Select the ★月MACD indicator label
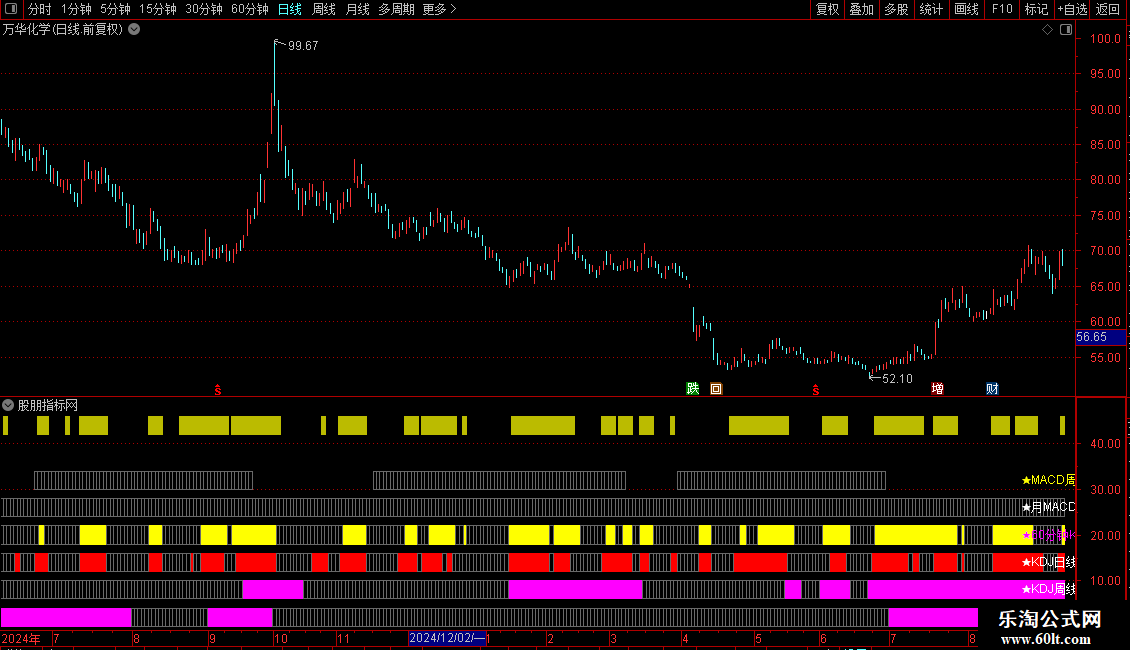This screenshot has width=1130, height=650. pos(1049,507)
